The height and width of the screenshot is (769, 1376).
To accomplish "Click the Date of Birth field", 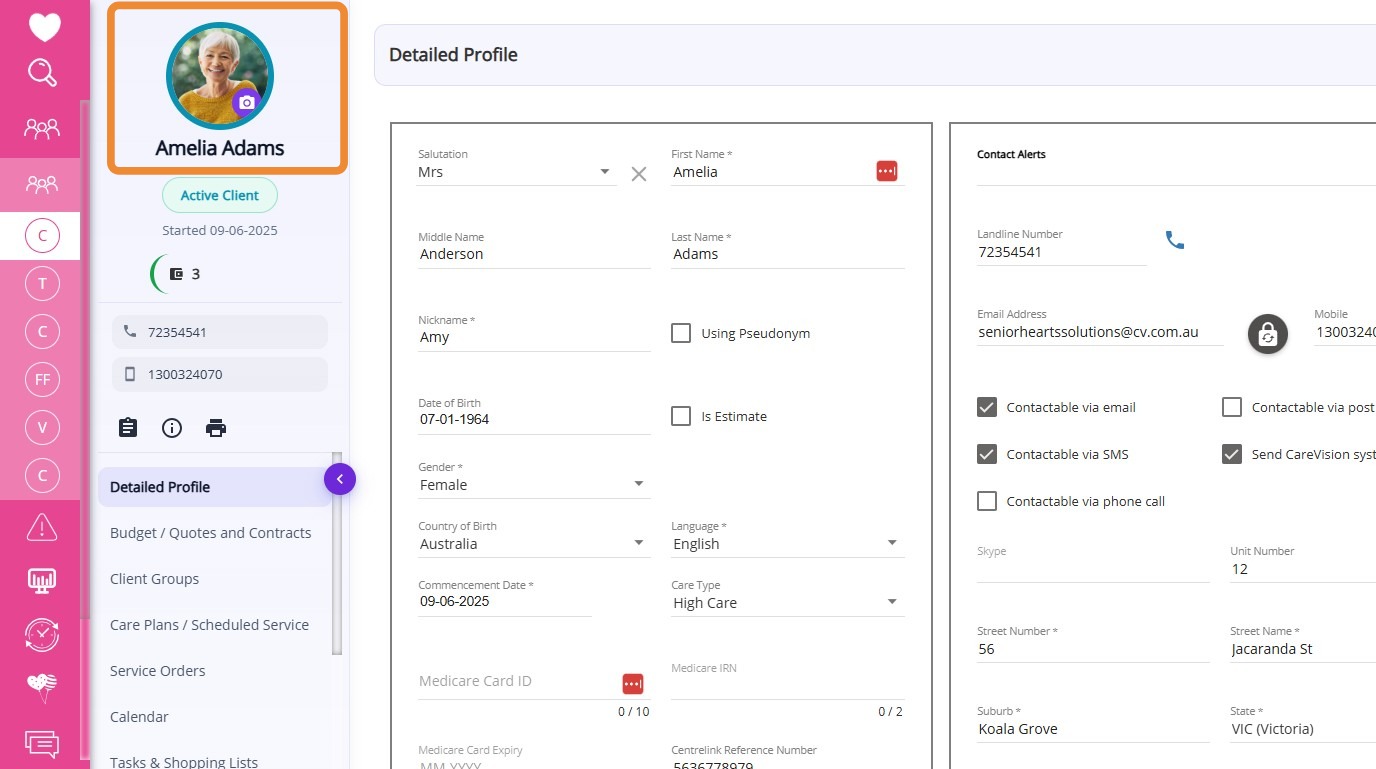I will pos(533,419).
